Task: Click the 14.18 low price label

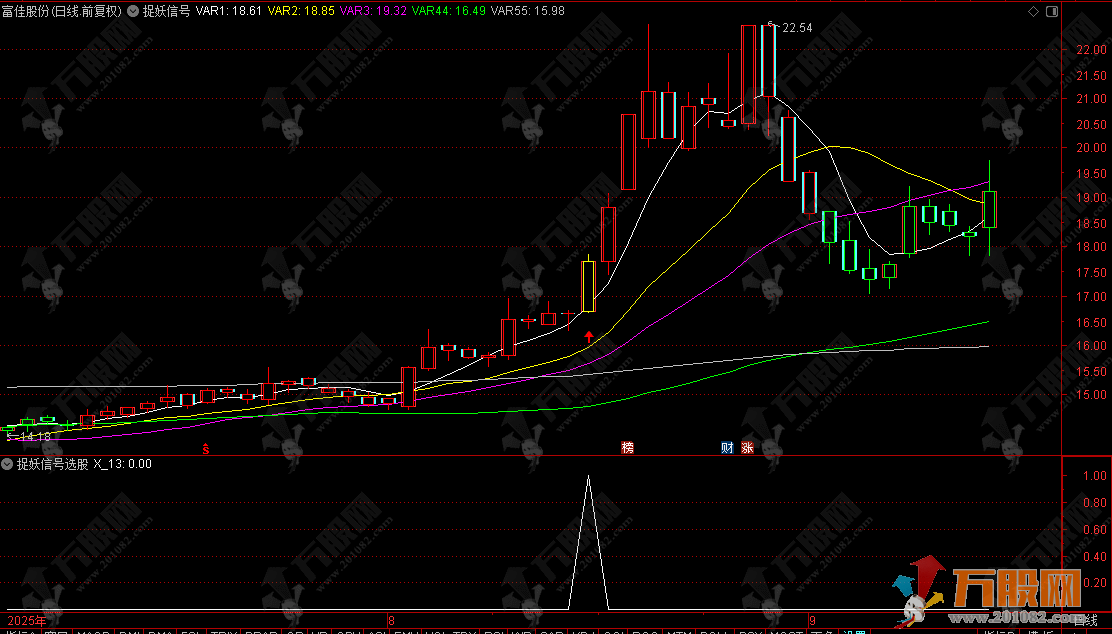Action: [x=35, y=437]
